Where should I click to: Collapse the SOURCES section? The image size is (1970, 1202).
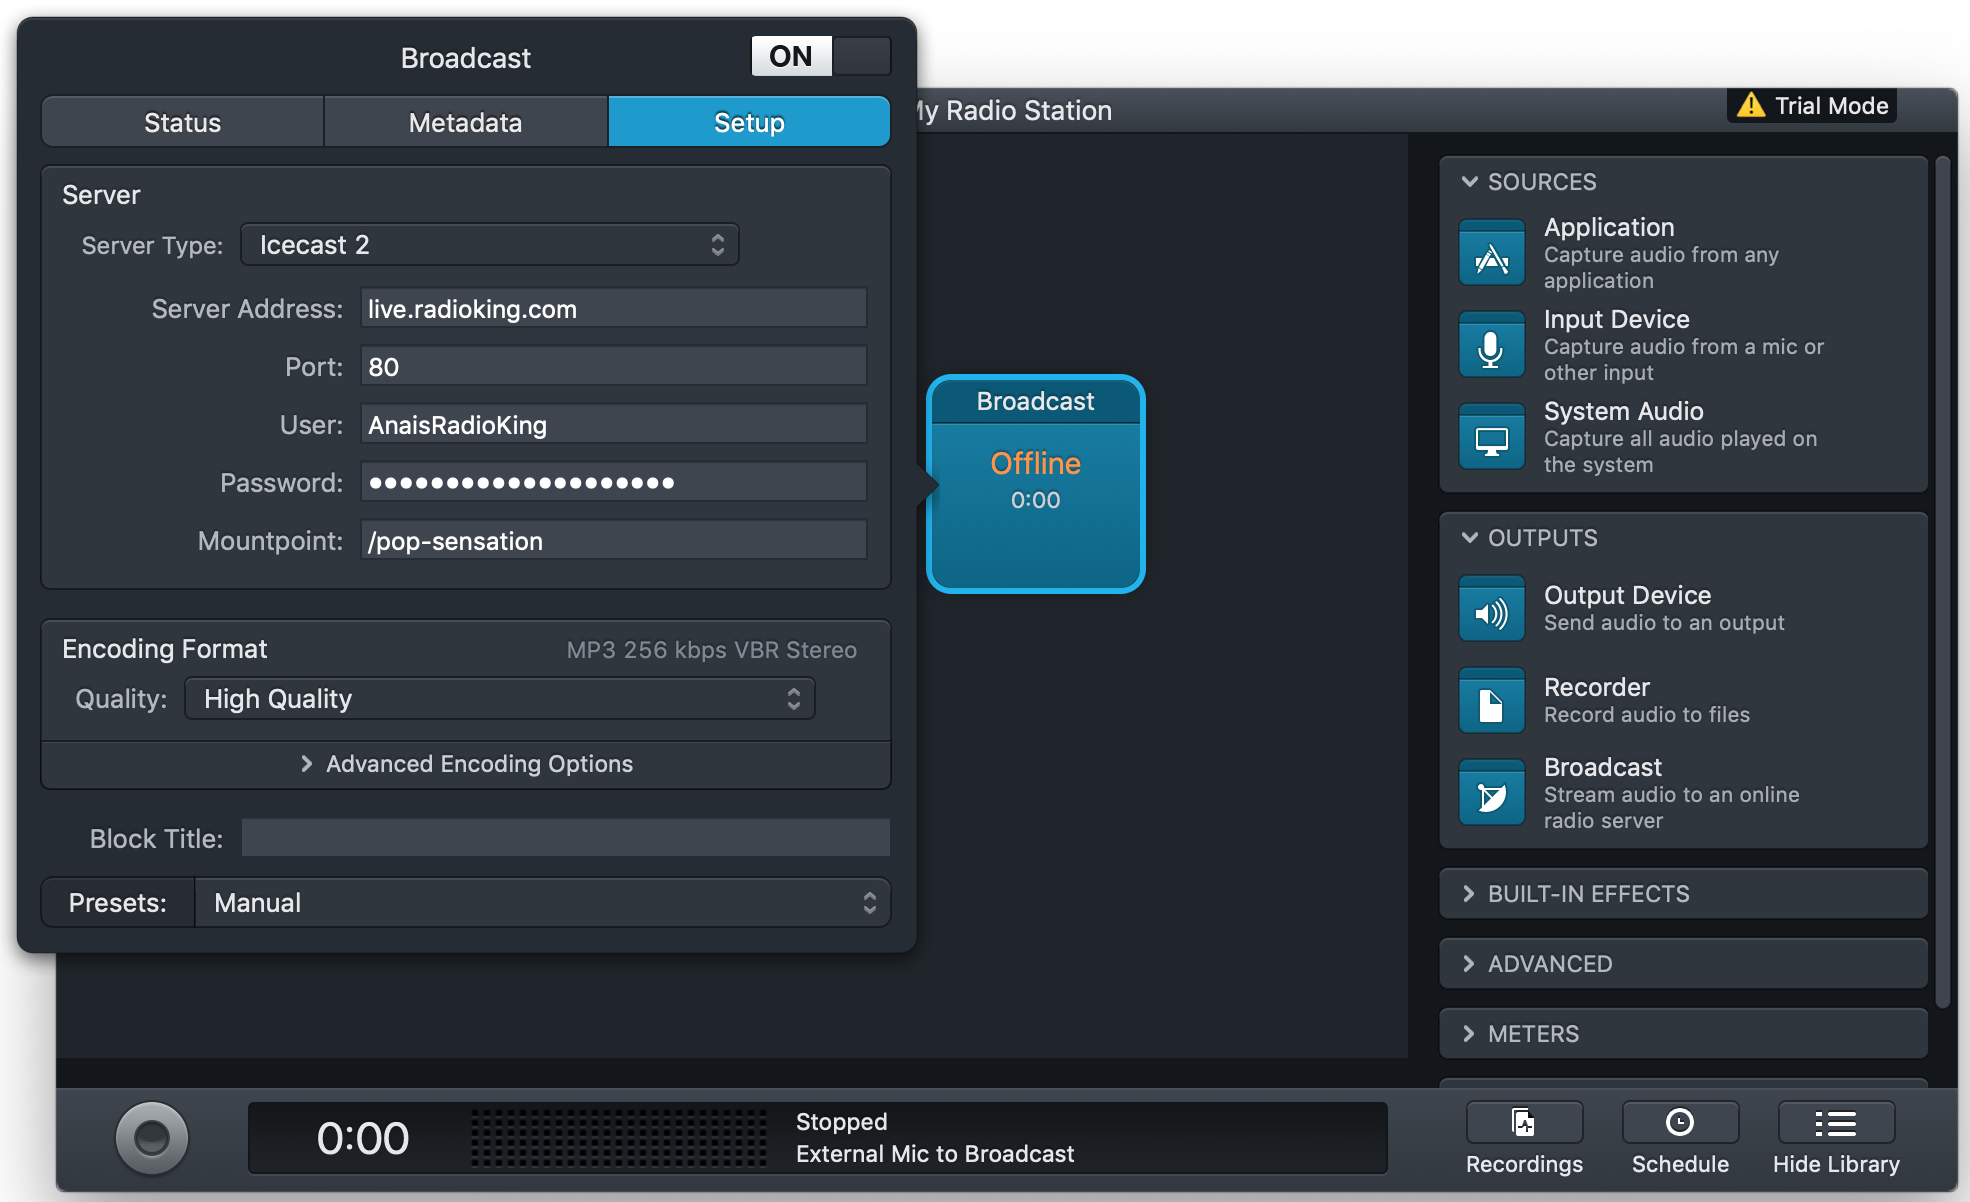tap(1470, 182)
